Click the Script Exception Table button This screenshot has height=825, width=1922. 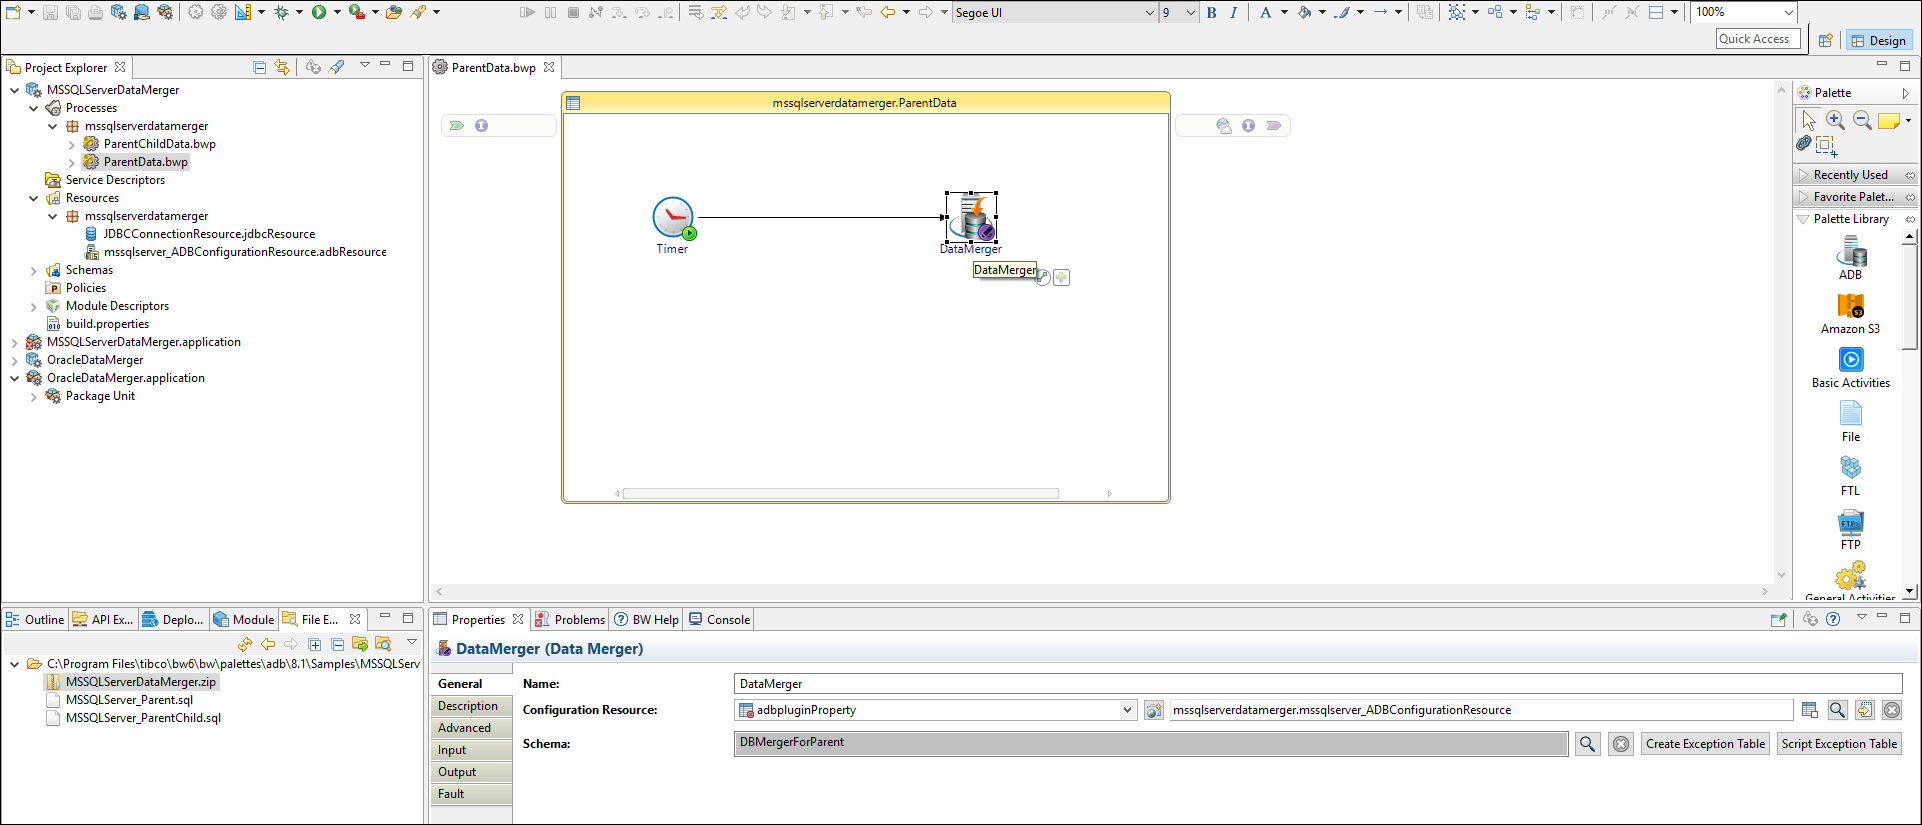coord(1839,744)
